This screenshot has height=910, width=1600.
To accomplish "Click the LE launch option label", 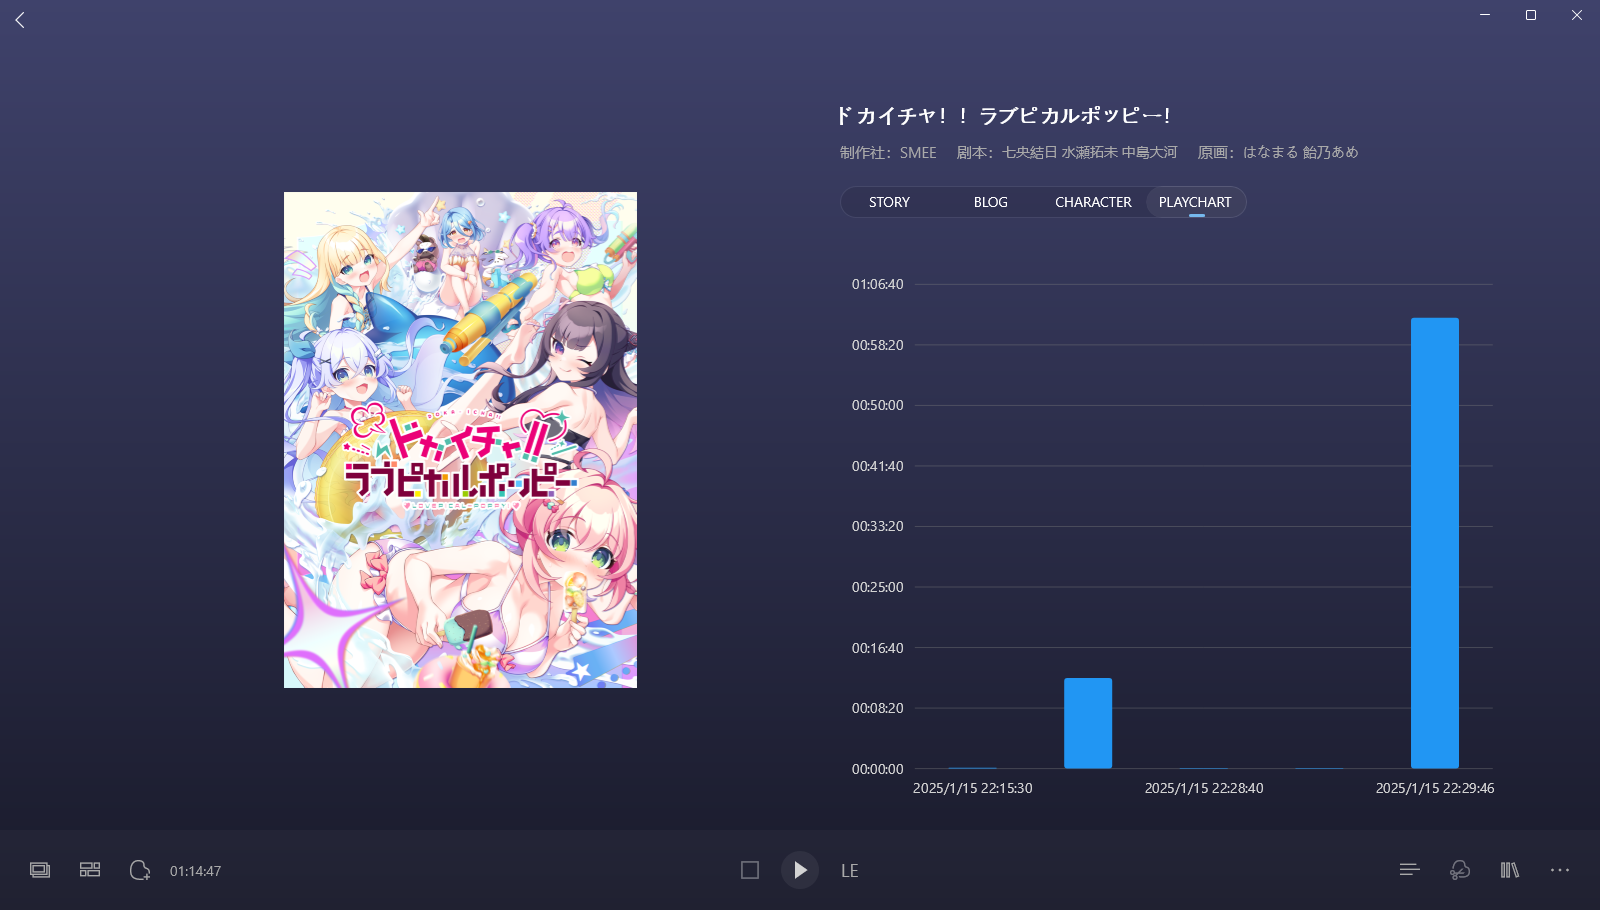I will 849,871.
